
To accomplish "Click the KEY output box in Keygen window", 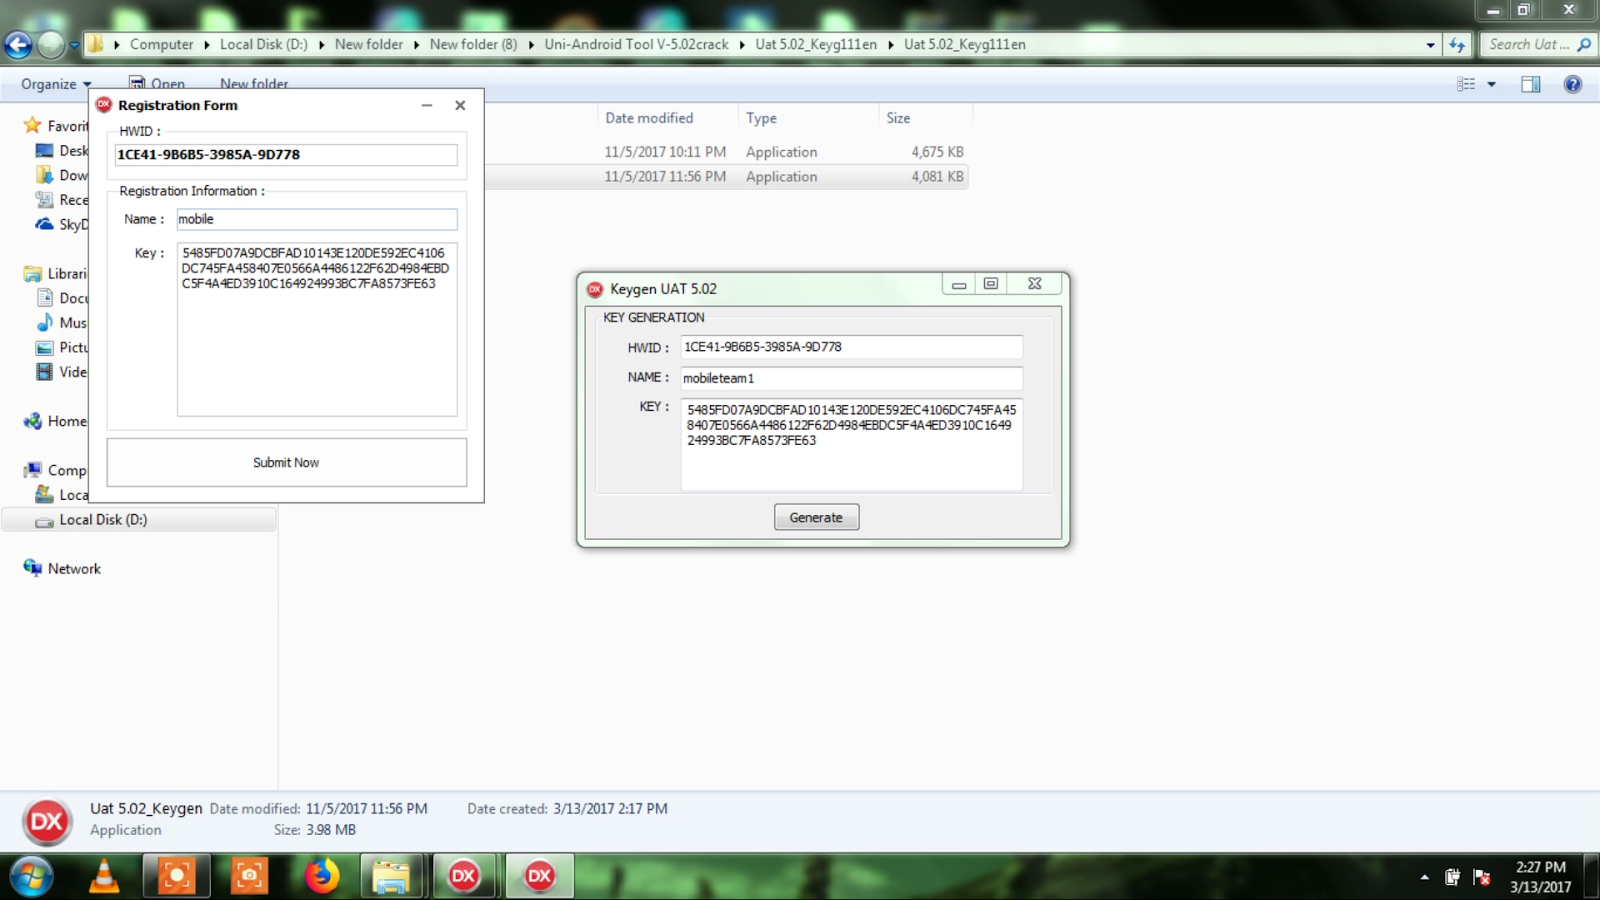I will [851, 445].
